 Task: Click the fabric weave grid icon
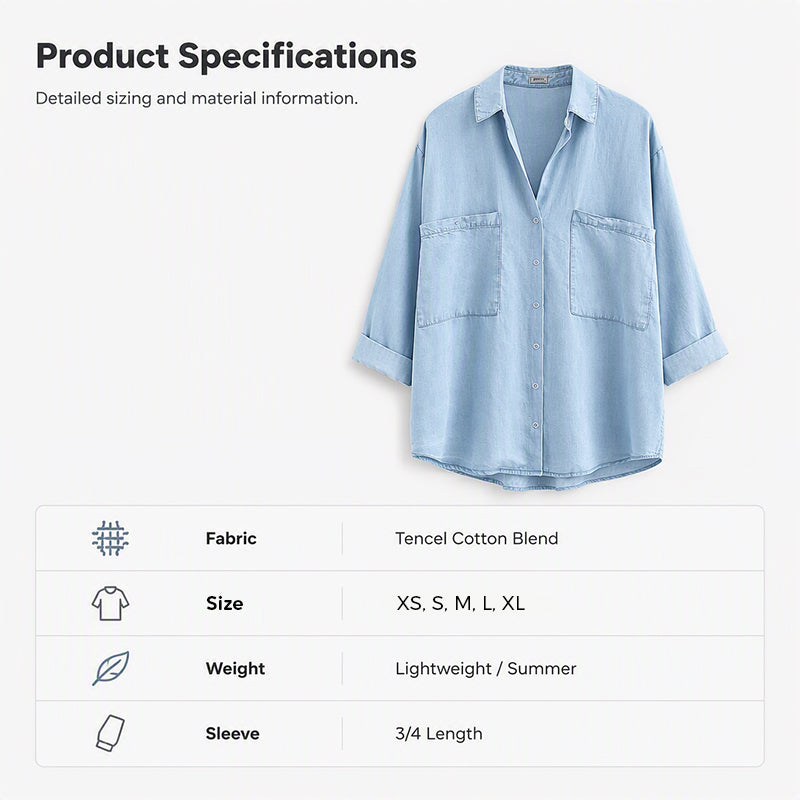click(x=110, y=538)
